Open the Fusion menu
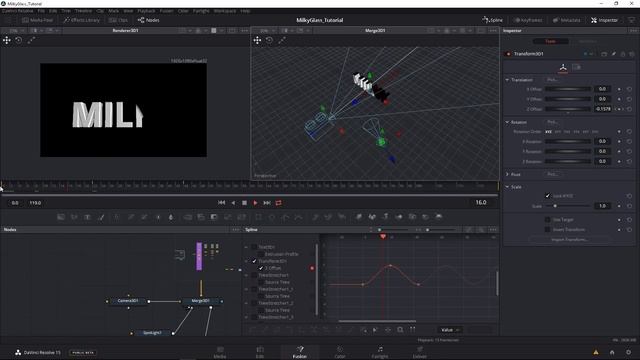Image resolution: width=640 pixels, height=360 pixels. coord(167,11)
